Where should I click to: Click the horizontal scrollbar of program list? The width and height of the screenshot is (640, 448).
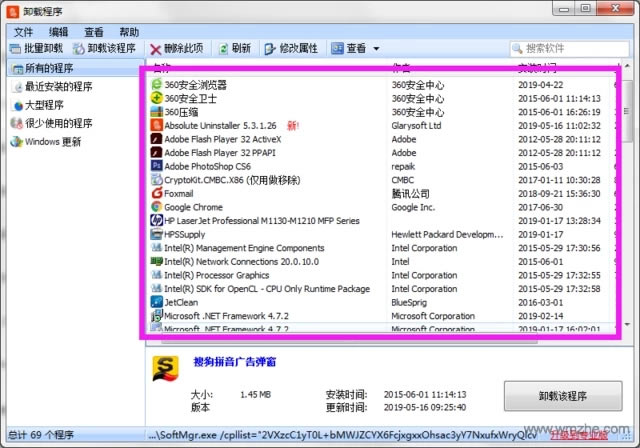click(x=349, y=342)
